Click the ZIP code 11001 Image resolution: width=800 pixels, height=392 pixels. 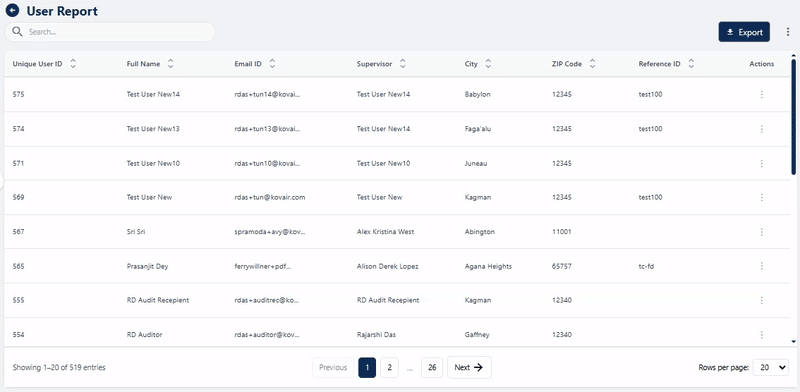point(561,232)
